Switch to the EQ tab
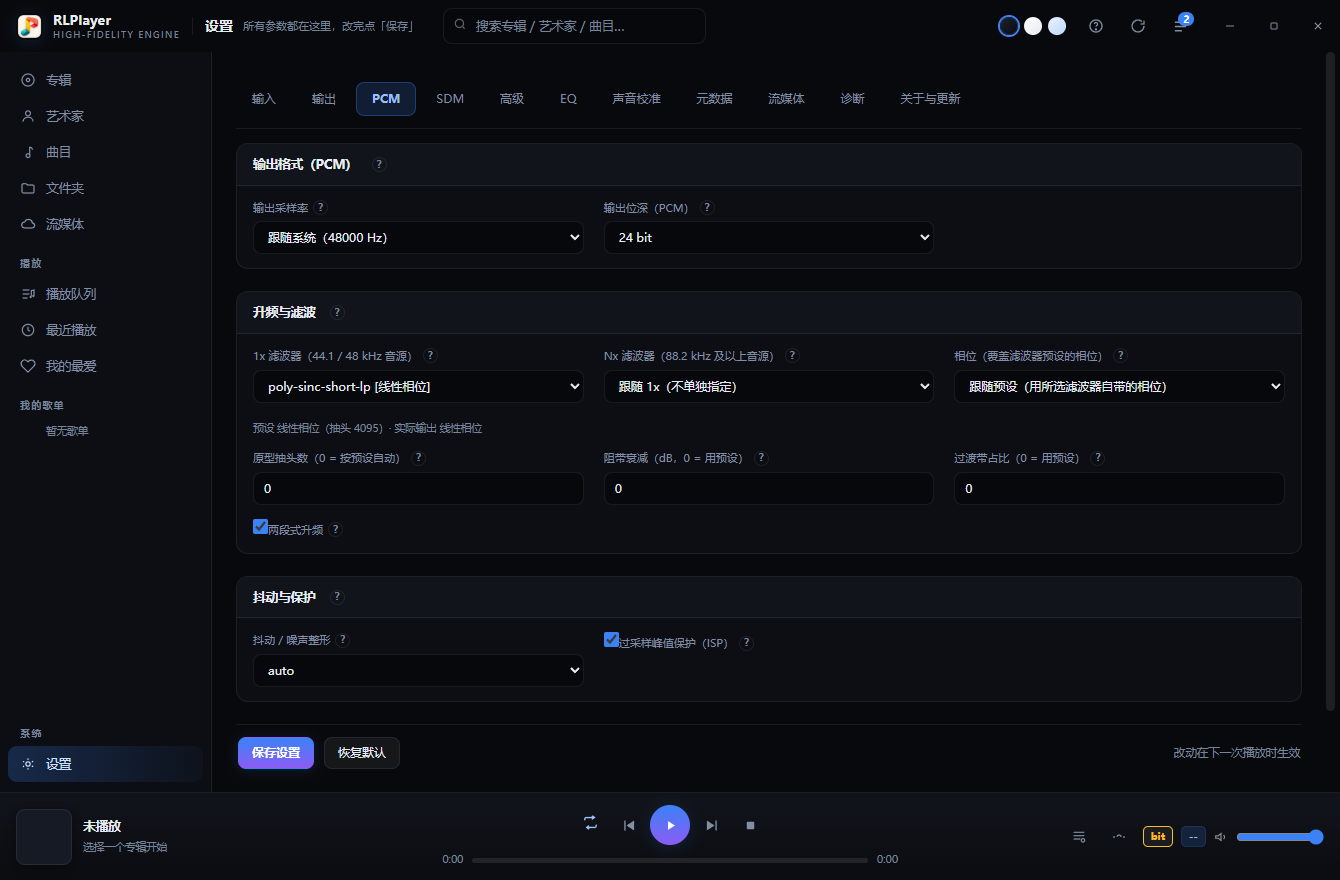This screenshot has width=1340, height=880. coord(568,99)
